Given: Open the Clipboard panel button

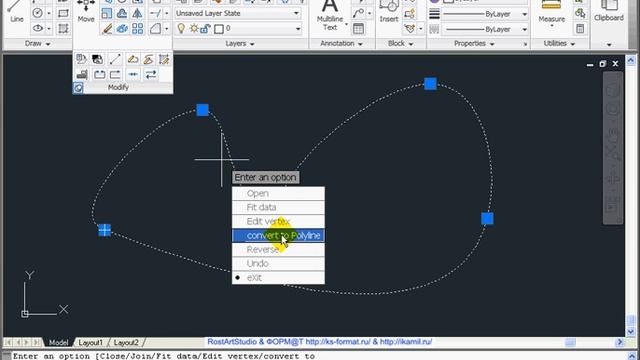Looking at the screenshot, I should [609, 12].
